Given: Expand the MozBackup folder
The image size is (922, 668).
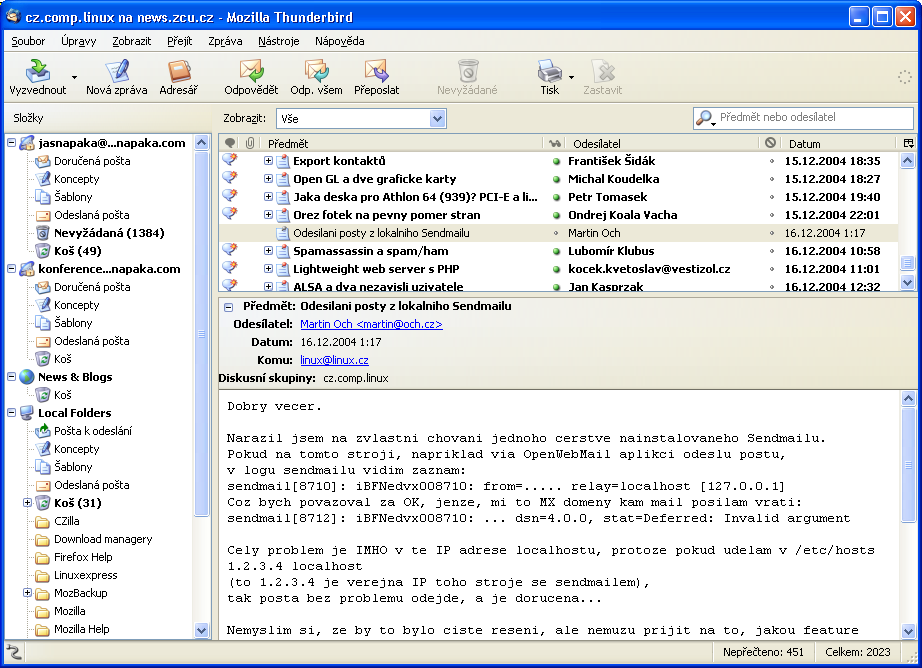Looking at the screenshot, I should click(28, 593).
